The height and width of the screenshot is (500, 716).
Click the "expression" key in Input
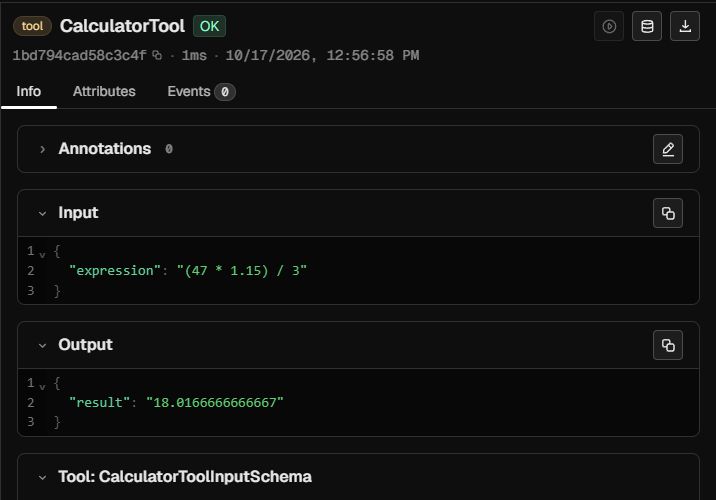click(x=115, y=270)
